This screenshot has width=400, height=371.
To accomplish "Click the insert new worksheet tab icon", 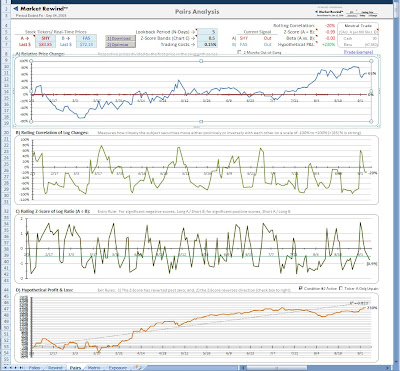I will tap(138, 368).
